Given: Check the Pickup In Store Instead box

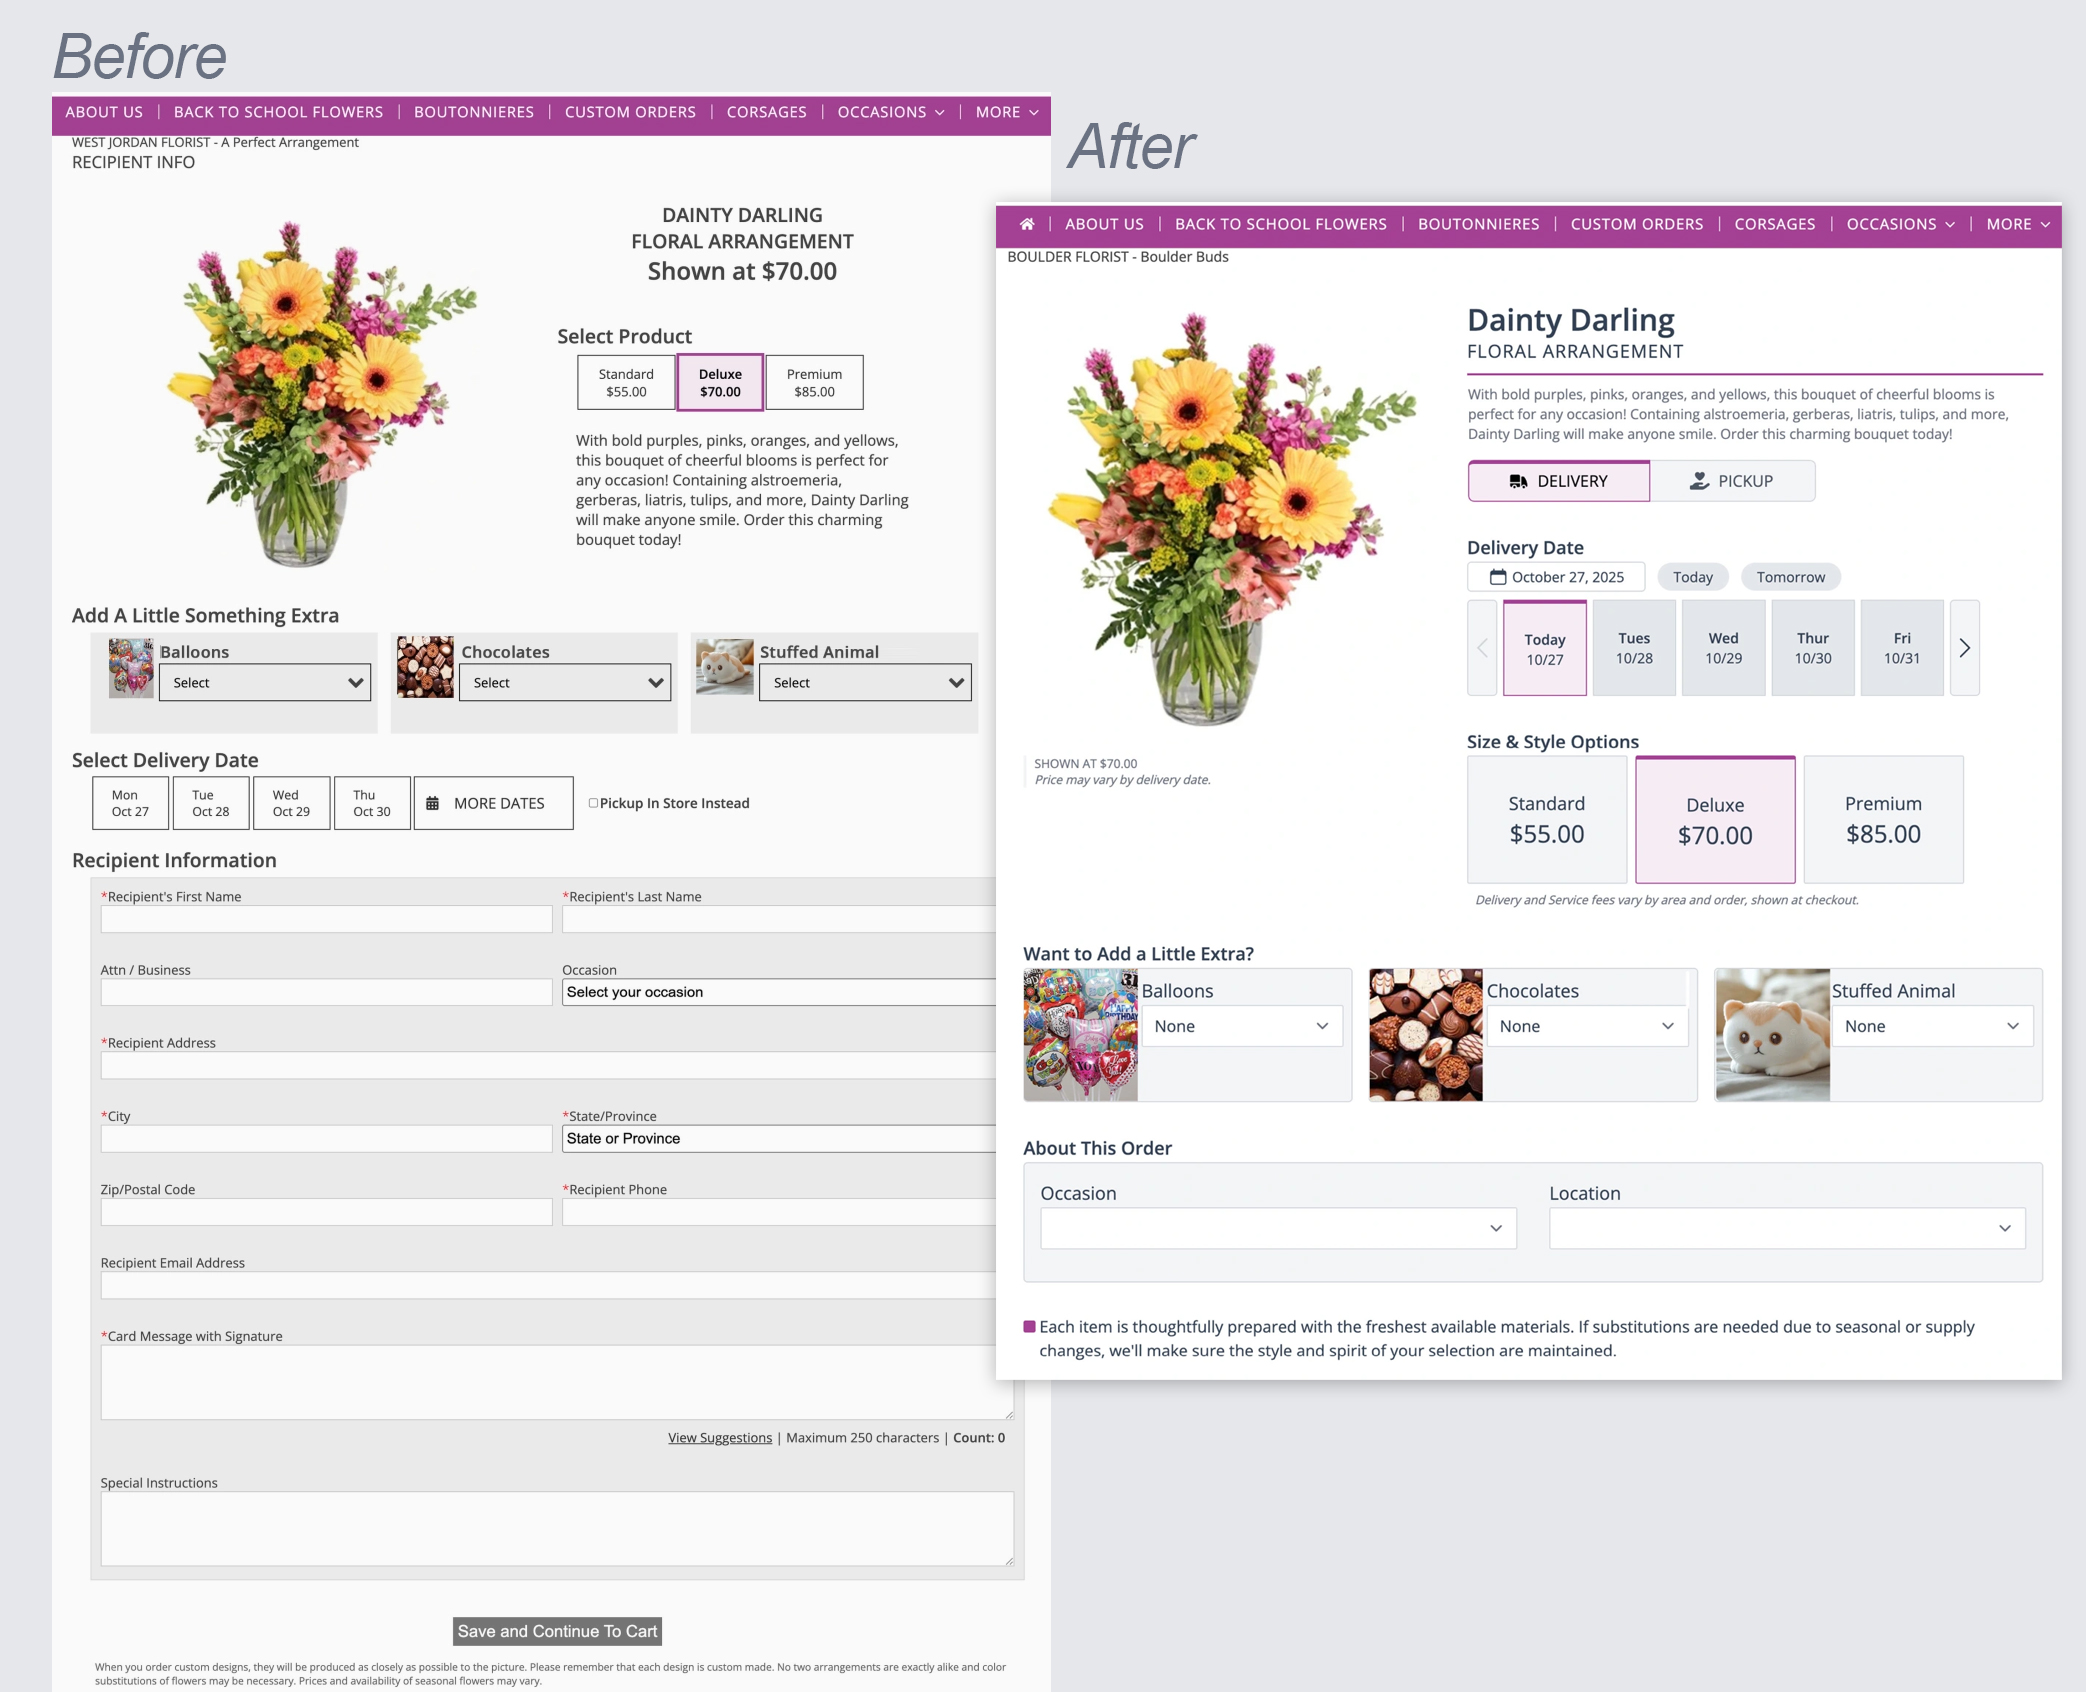Looking at the screenshot, I should point(593,802).
